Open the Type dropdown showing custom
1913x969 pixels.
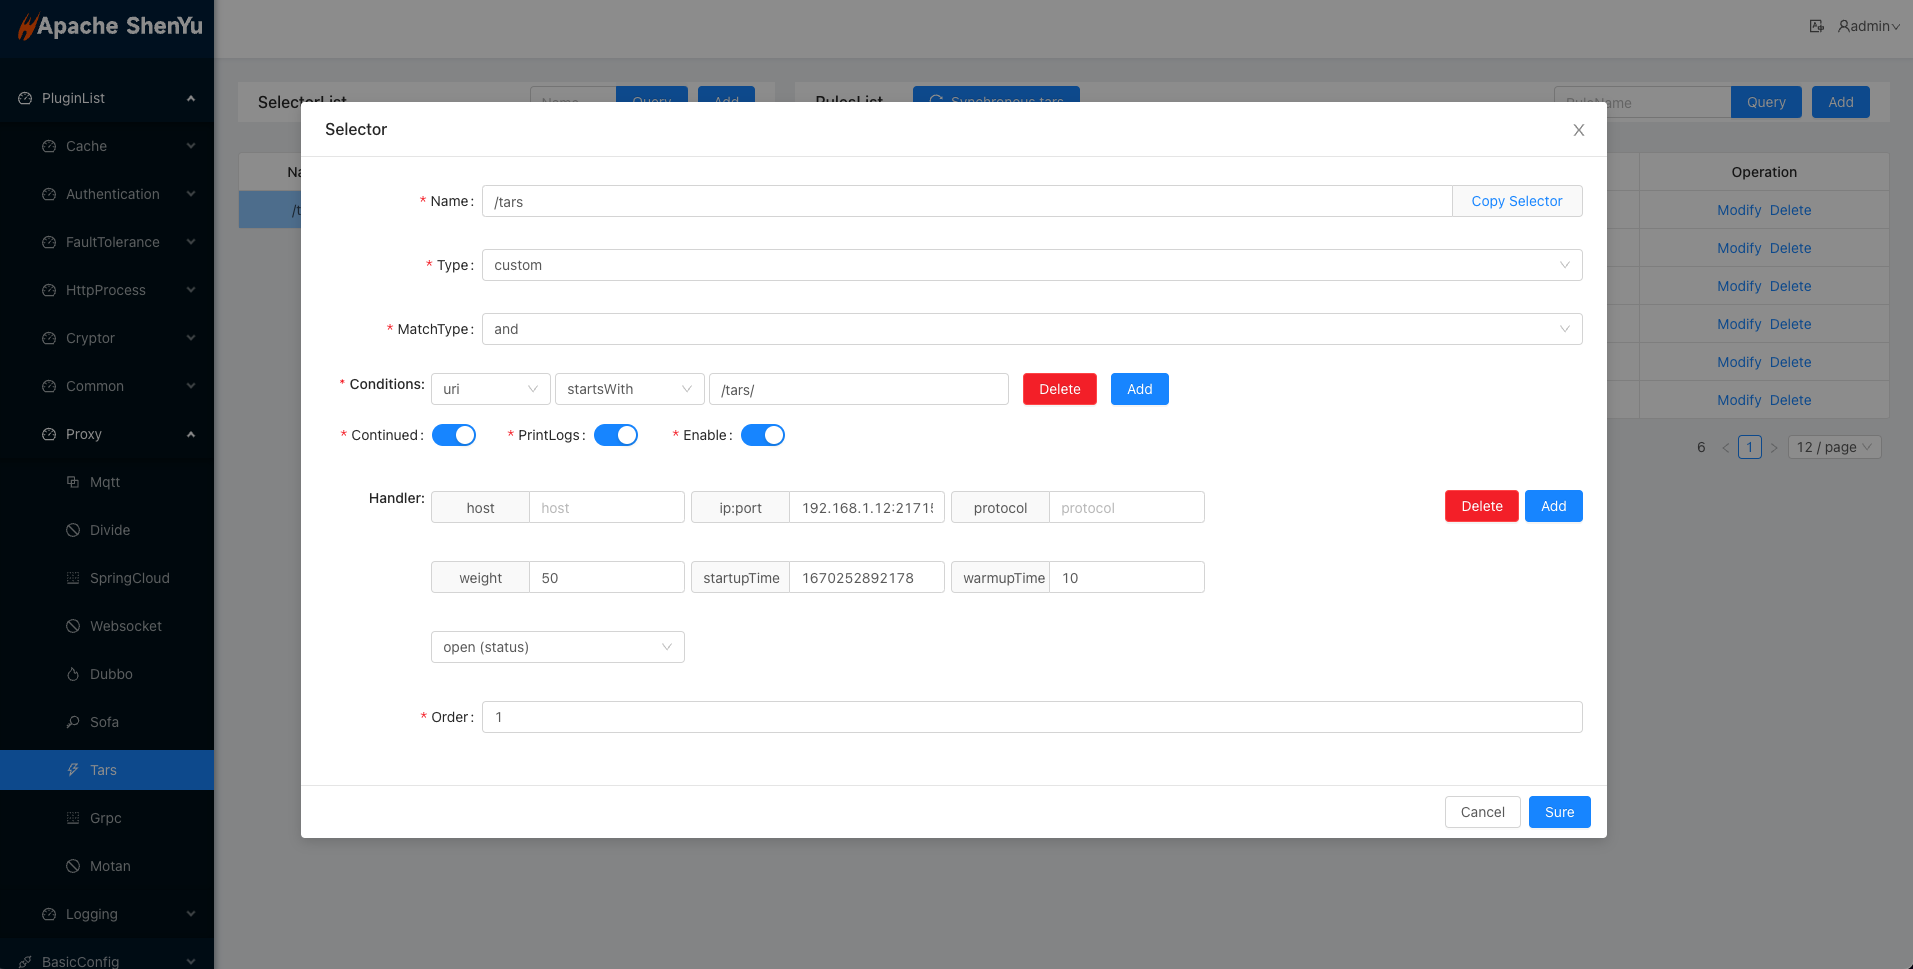[1031, 265]
